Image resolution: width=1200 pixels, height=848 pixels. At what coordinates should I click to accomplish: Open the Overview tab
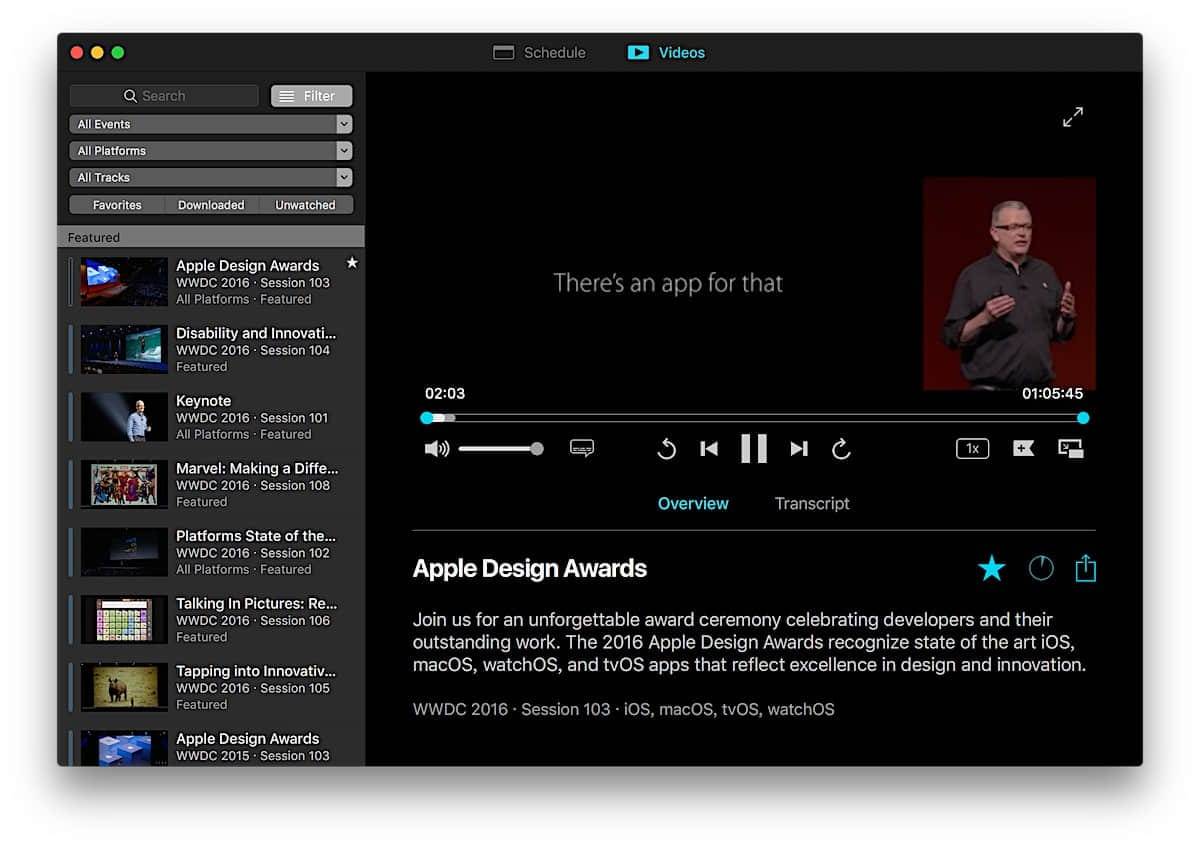693,503
